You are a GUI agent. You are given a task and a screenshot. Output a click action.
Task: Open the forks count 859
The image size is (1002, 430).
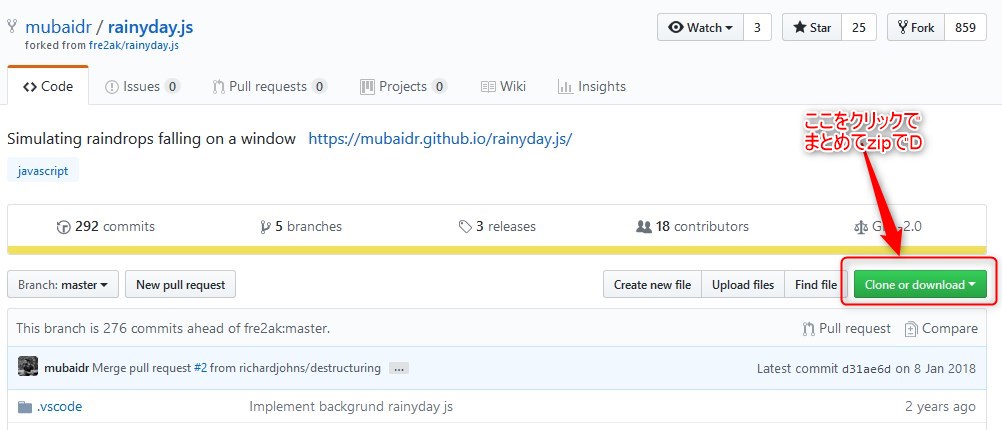(965, 27)
